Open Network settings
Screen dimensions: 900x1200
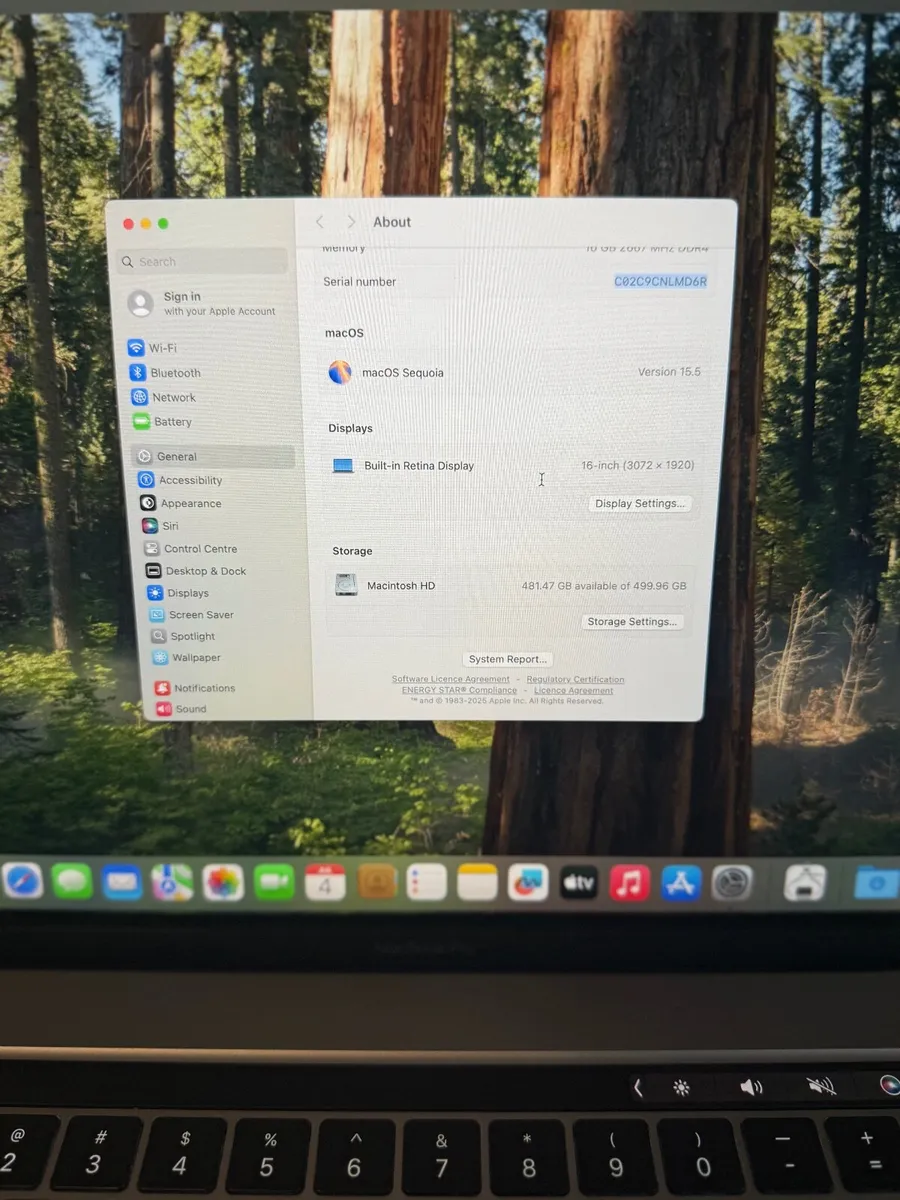[x=172, y=396]
